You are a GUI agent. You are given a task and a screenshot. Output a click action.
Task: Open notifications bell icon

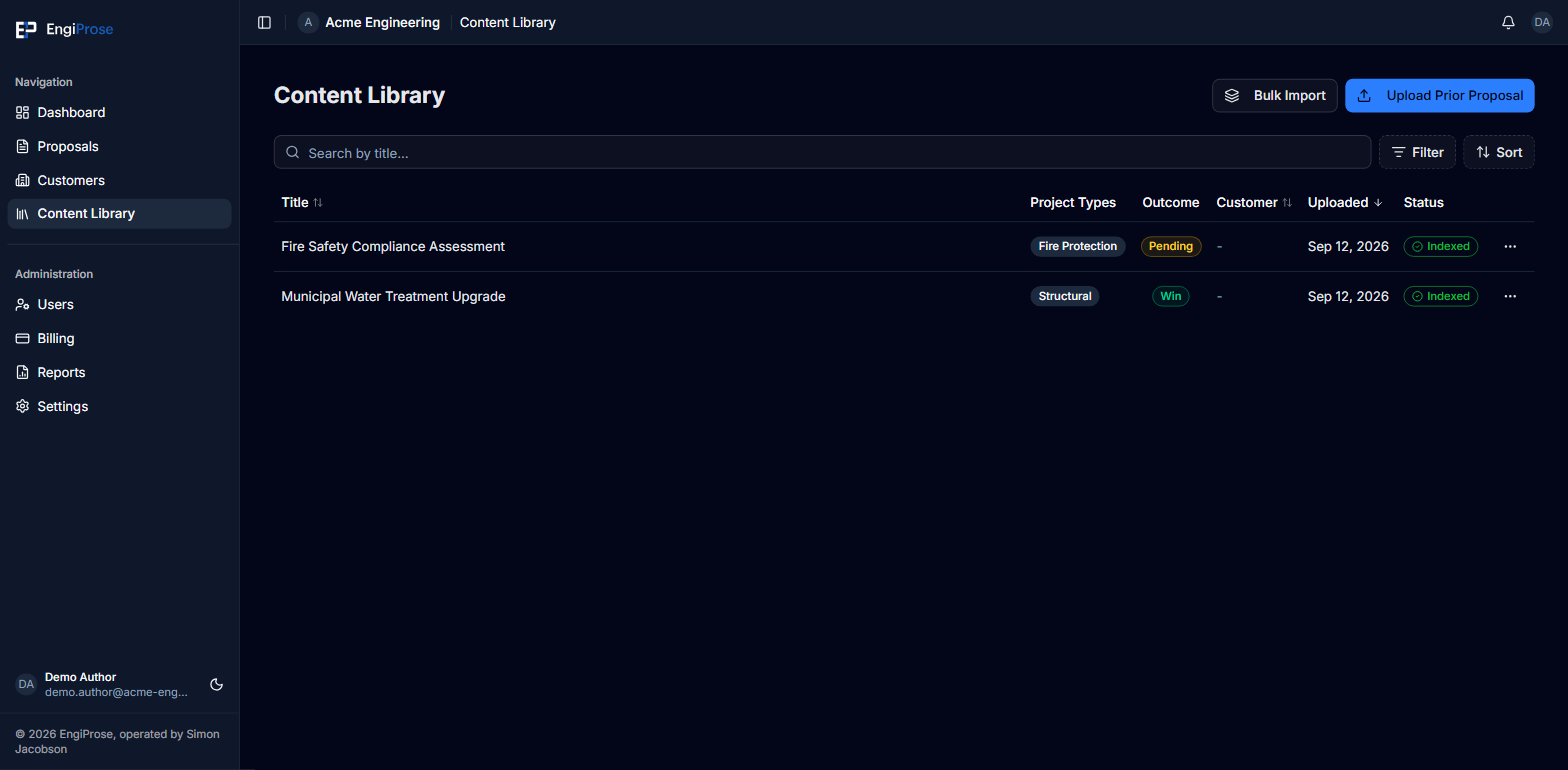click(x=1508, y=22)
